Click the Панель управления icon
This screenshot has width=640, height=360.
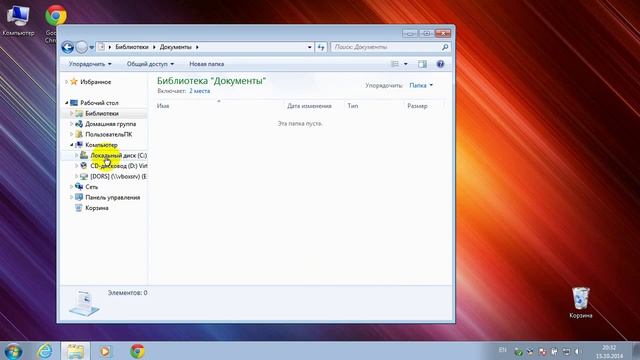tap(79, 197)
